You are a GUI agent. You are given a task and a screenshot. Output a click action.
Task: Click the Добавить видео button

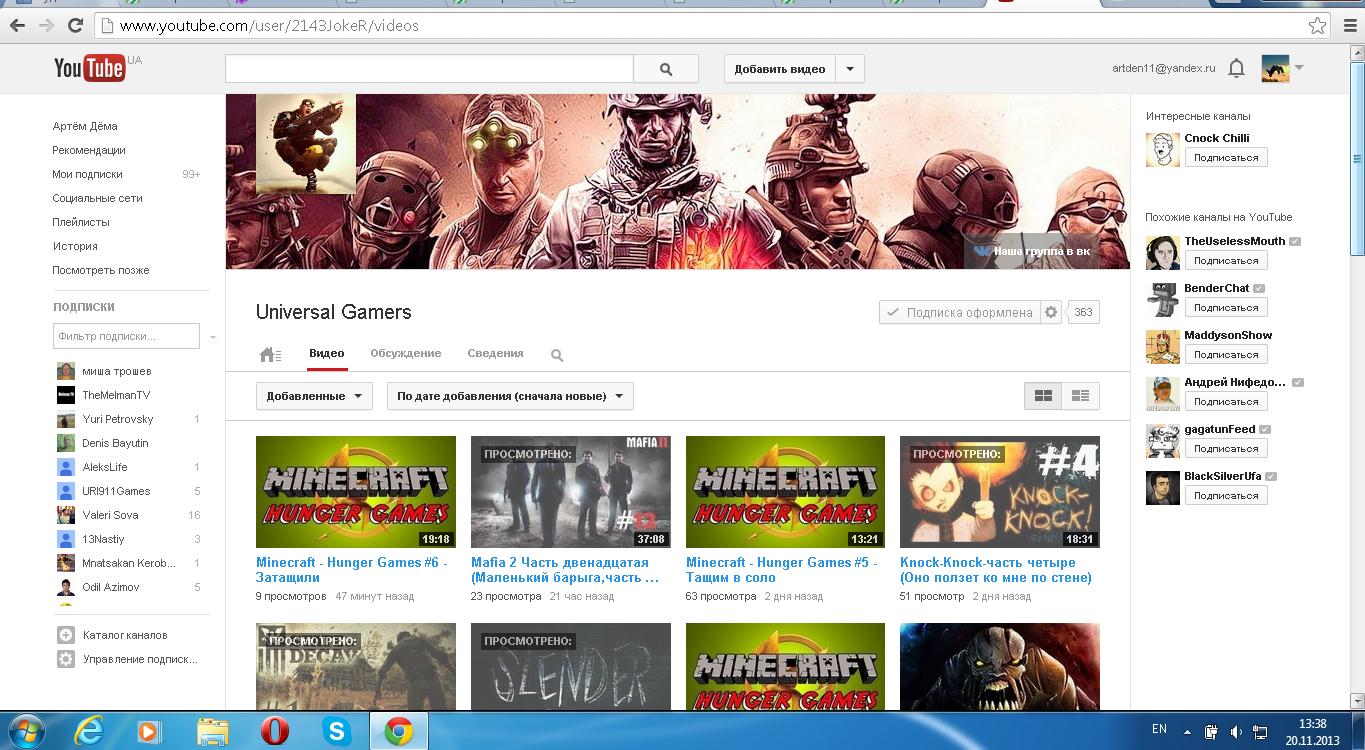(x=780, y=69)
